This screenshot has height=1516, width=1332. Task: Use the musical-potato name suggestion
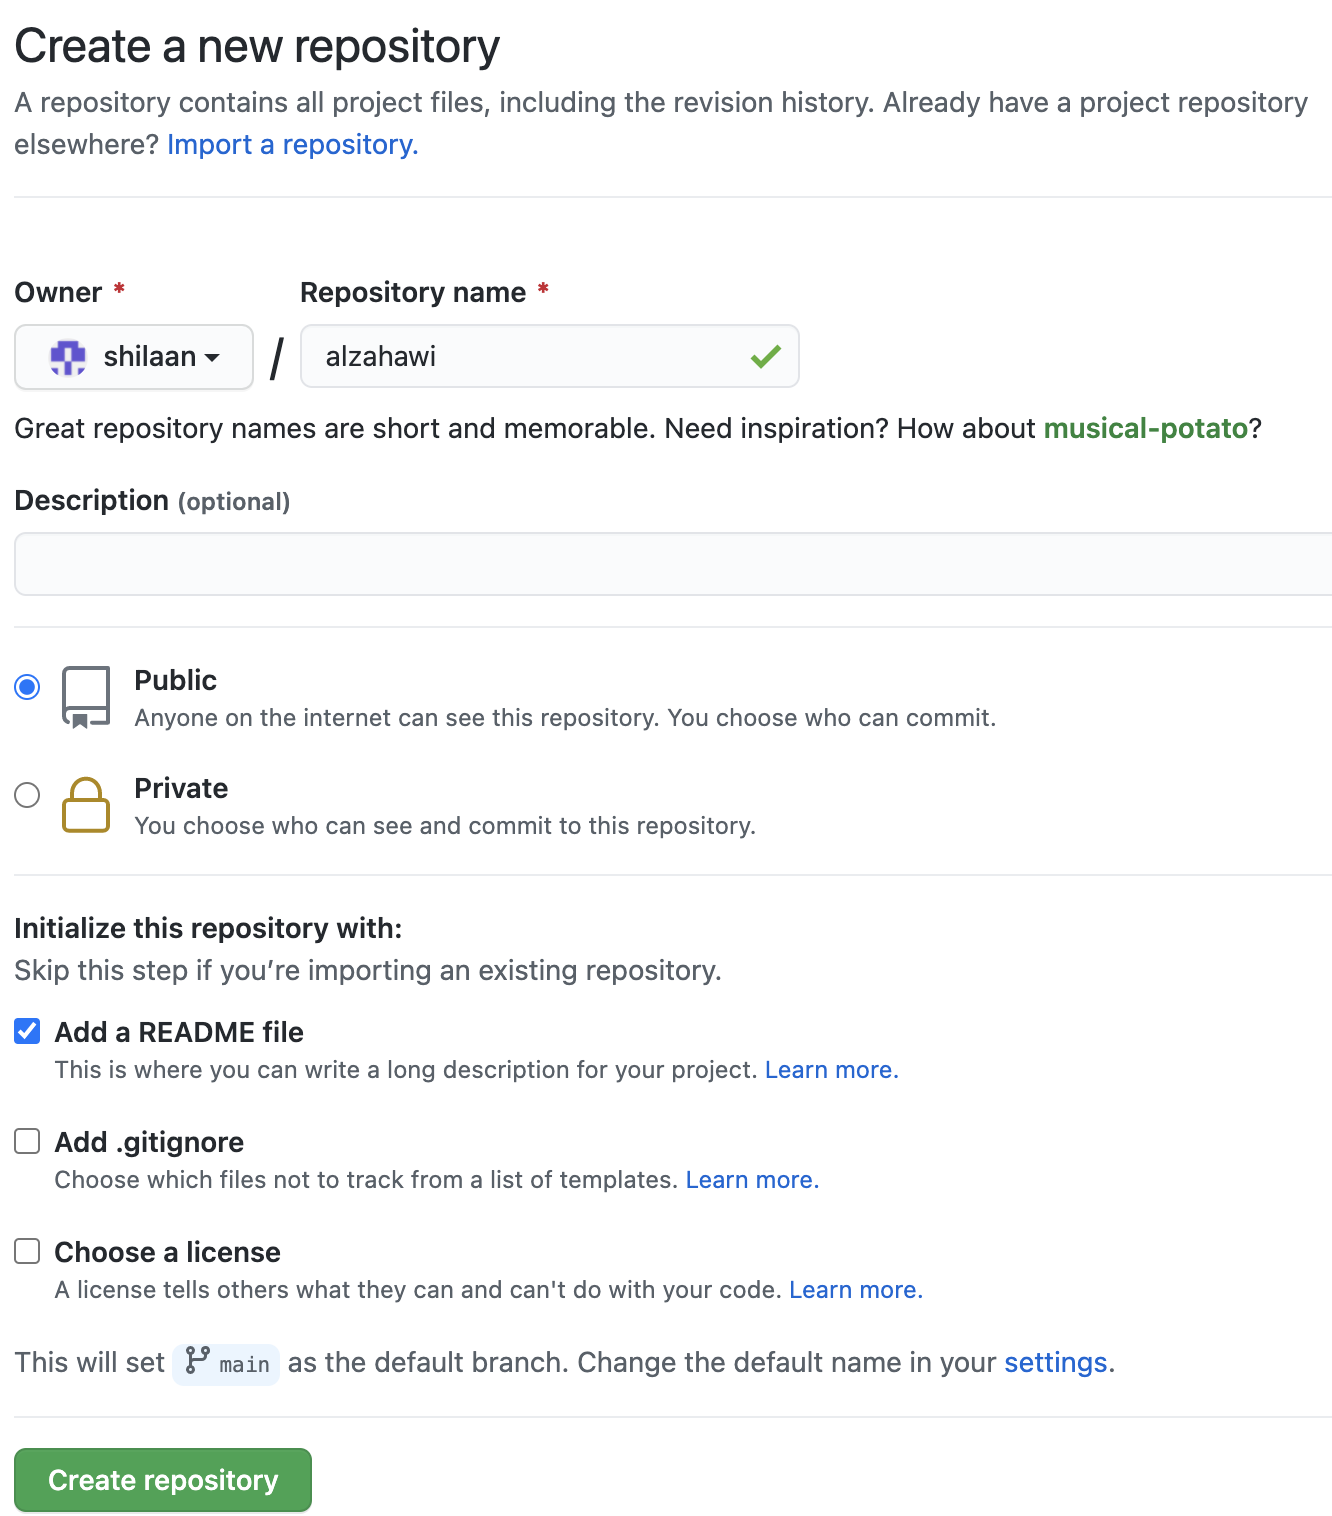click(x=1146, y=429)
